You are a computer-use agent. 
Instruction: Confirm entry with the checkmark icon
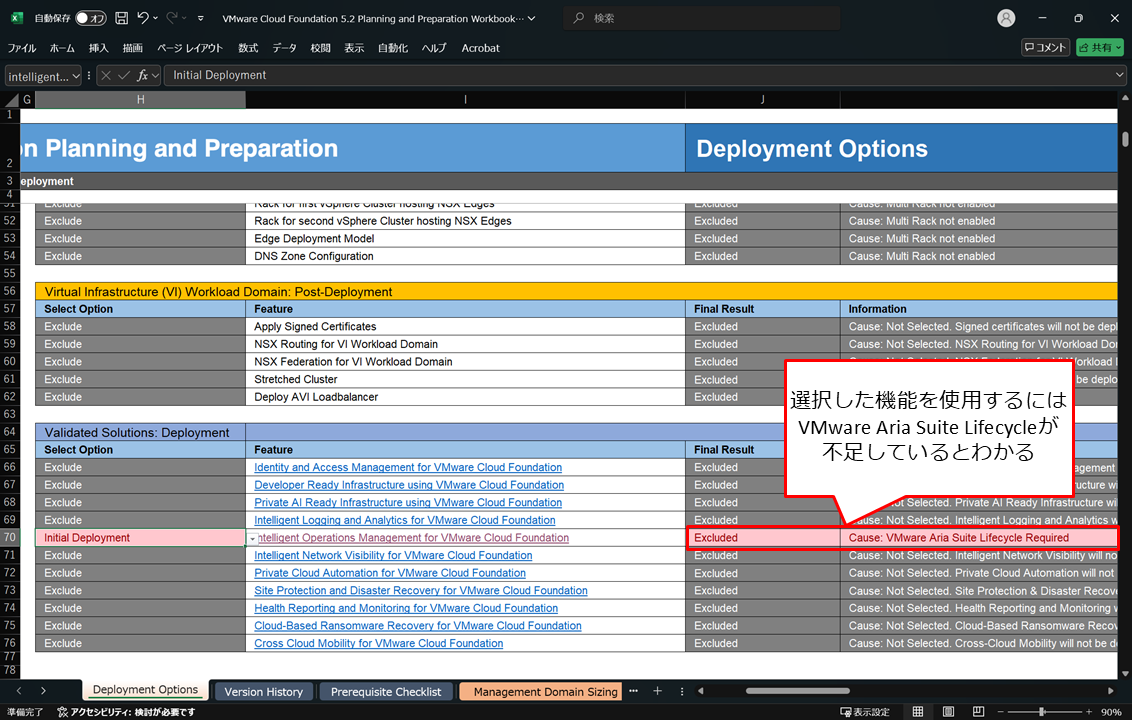pos(123,75)
